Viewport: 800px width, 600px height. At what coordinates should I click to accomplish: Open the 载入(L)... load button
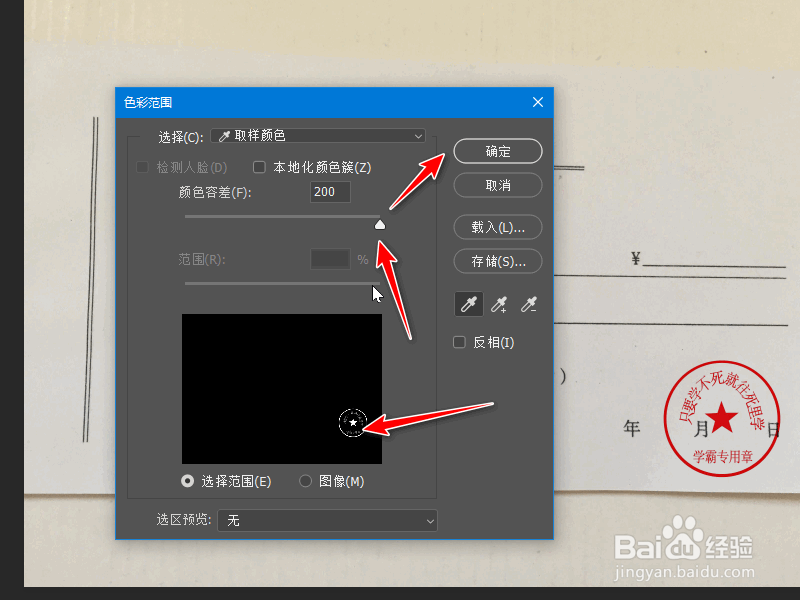[x=497, y=227]
